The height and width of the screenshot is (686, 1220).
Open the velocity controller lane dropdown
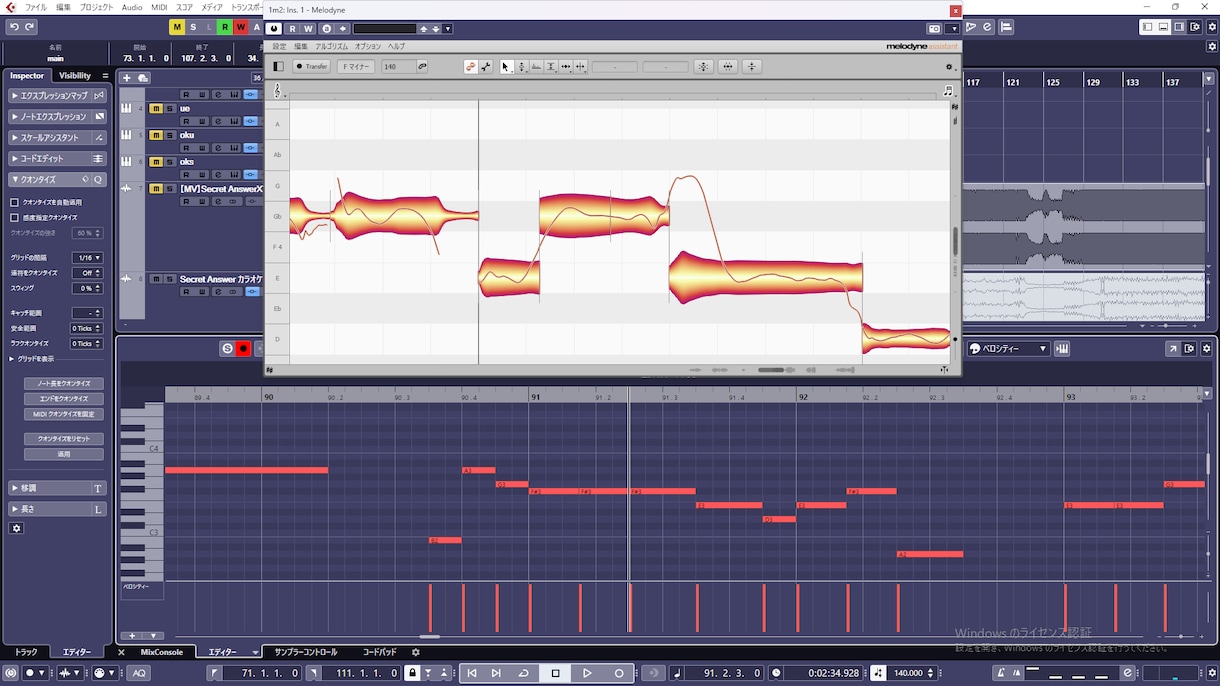[1008, 349]
